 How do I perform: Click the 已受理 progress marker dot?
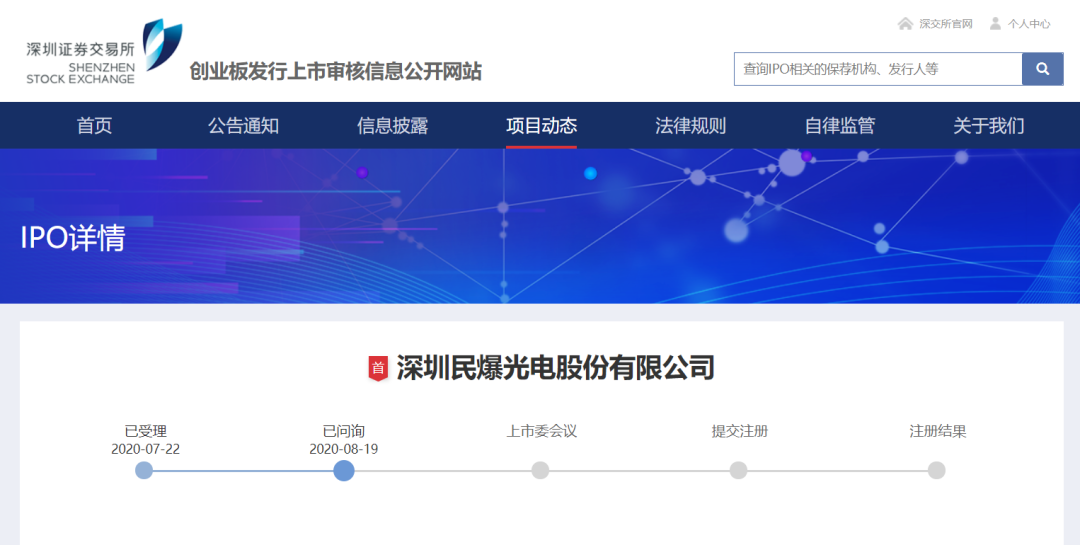(x=144, y=471)
